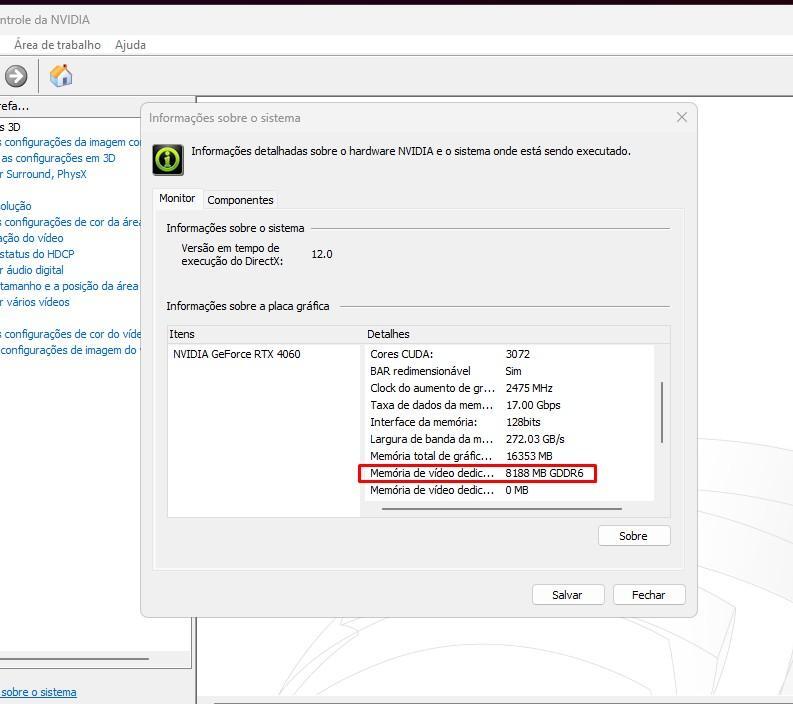Select the Cores CUDA row

[x=509, y=354]
